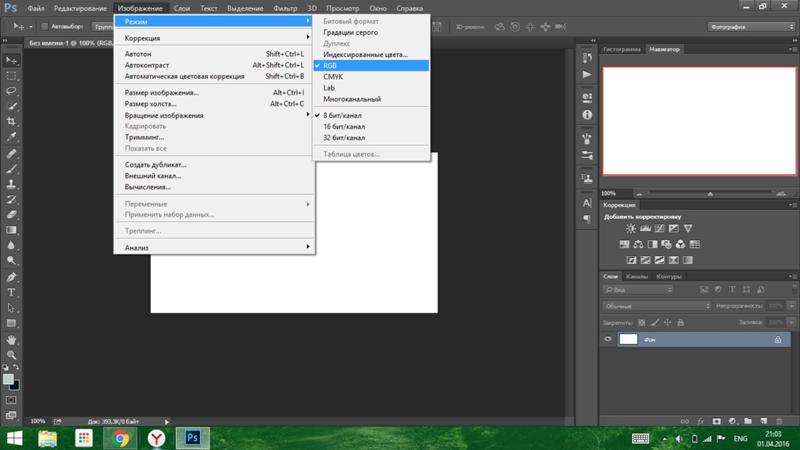The image size is (800, 450).
Task: Switch to the Гистограмма tab
Action: (622, 49)
